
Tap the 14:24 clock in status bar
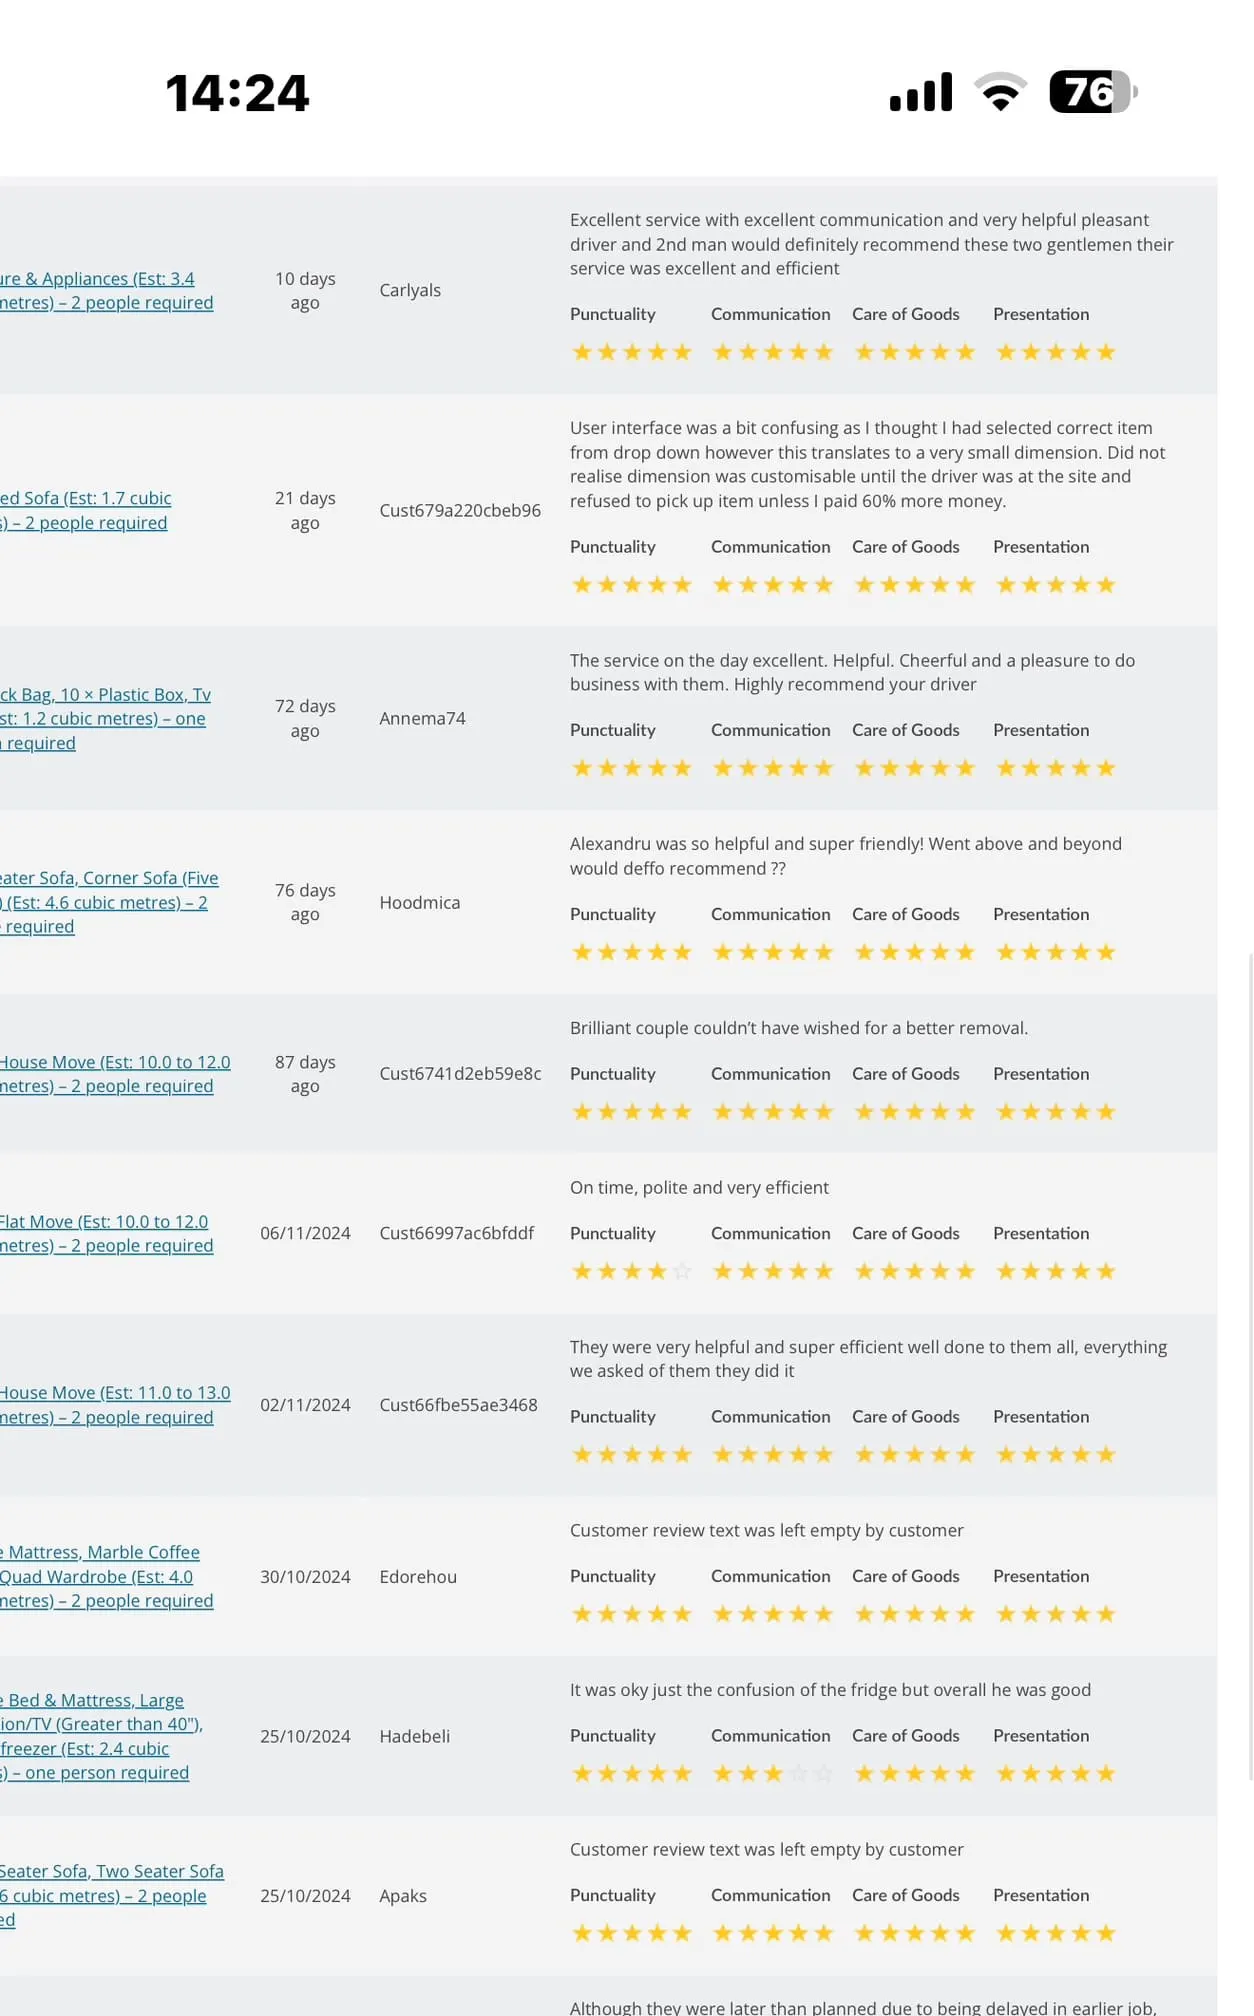237,93
